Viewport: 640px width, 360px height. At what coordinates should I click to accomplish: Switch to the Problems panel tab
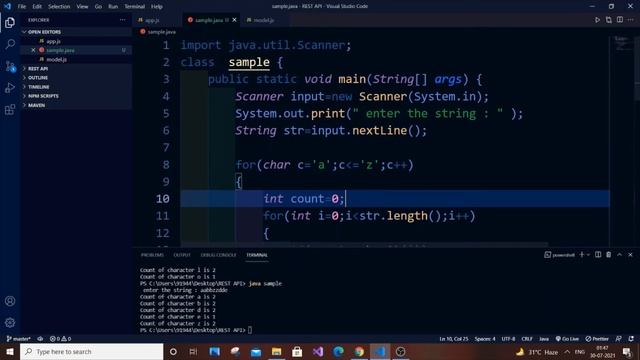152,255
